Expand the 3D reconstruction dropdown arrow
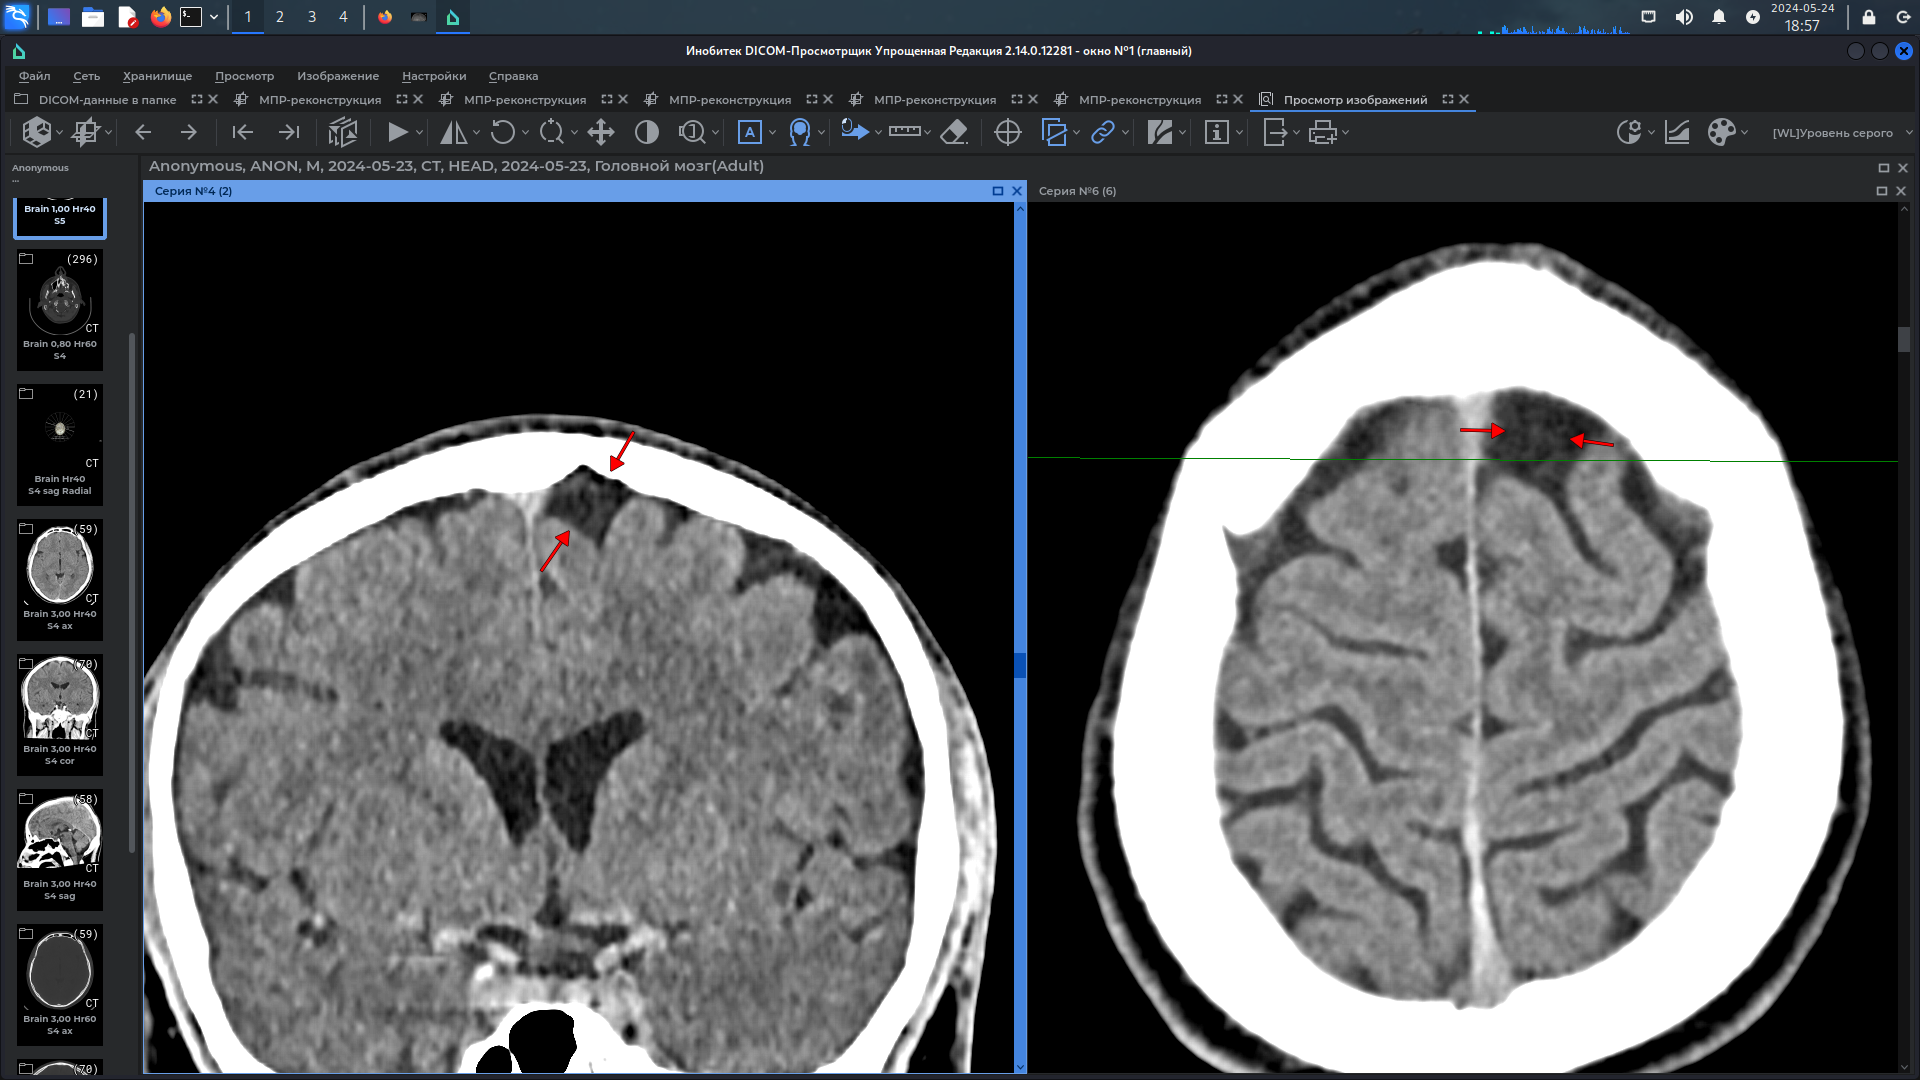The image size is (1920, 1080). [60, 133]
